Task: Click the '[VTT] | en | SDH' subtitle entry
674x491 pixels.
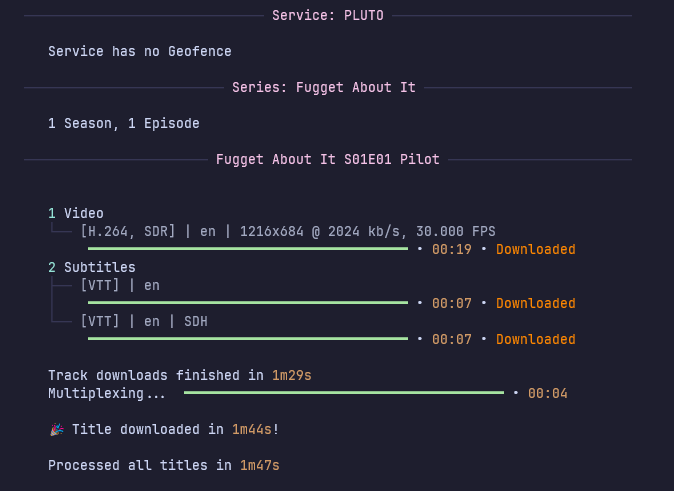Action: (x=144, y=321)
